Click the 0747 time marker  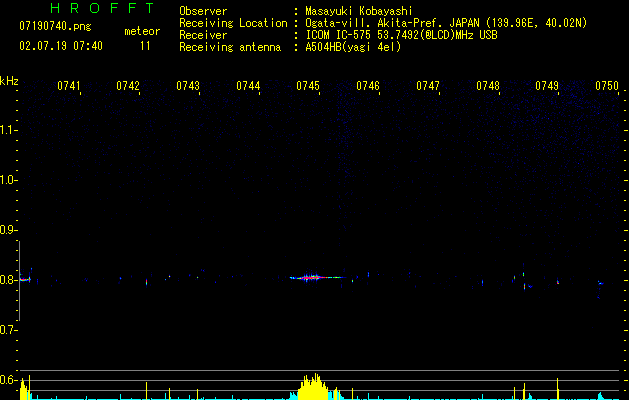tap(428, 86)
